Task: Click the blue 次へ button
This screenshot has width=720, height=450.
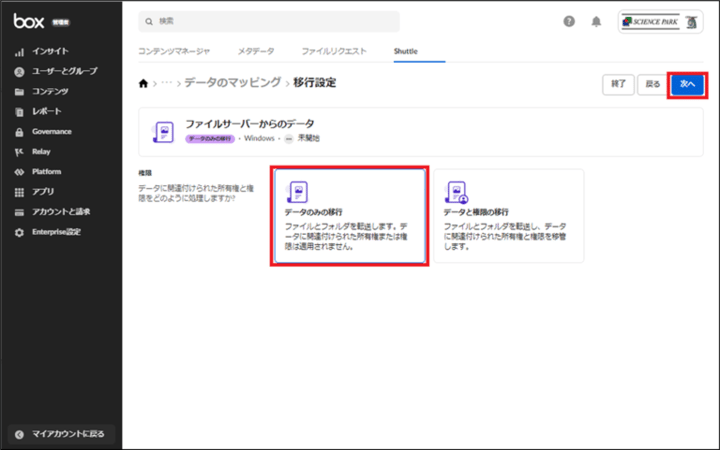Action: (x=687, y=85)
